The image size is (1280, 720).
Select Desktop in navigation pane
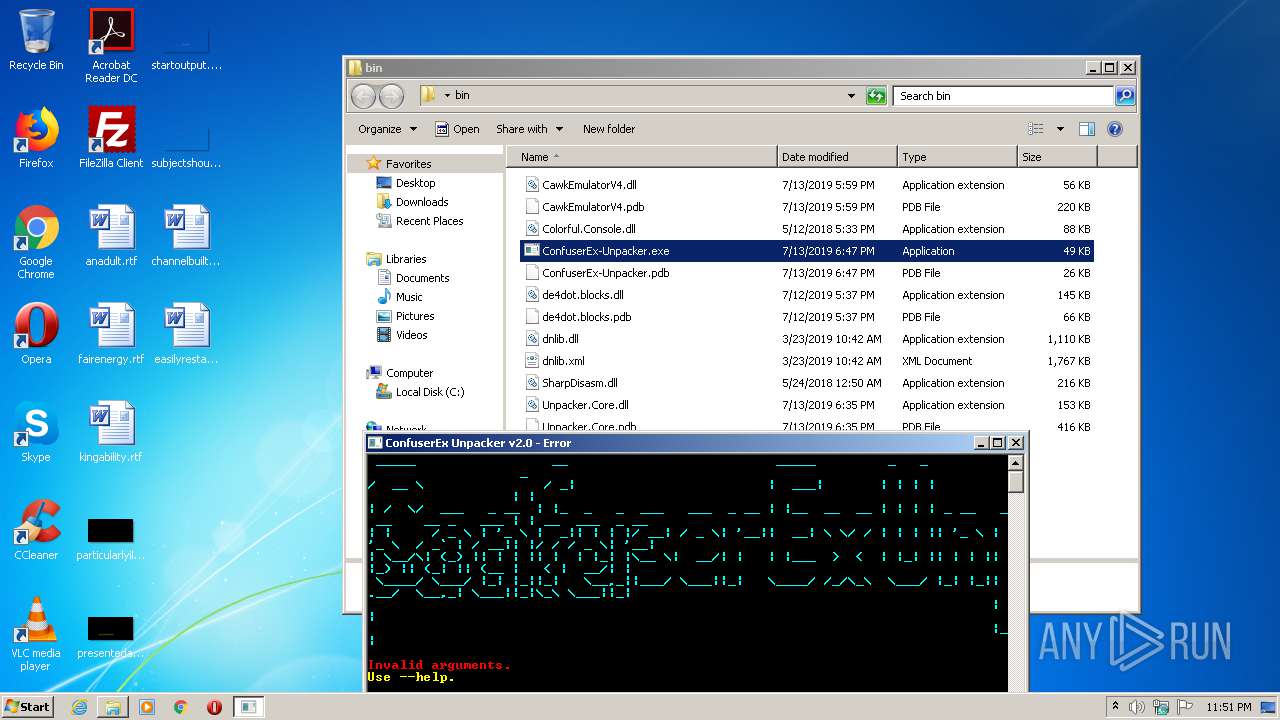coord(415,183)
